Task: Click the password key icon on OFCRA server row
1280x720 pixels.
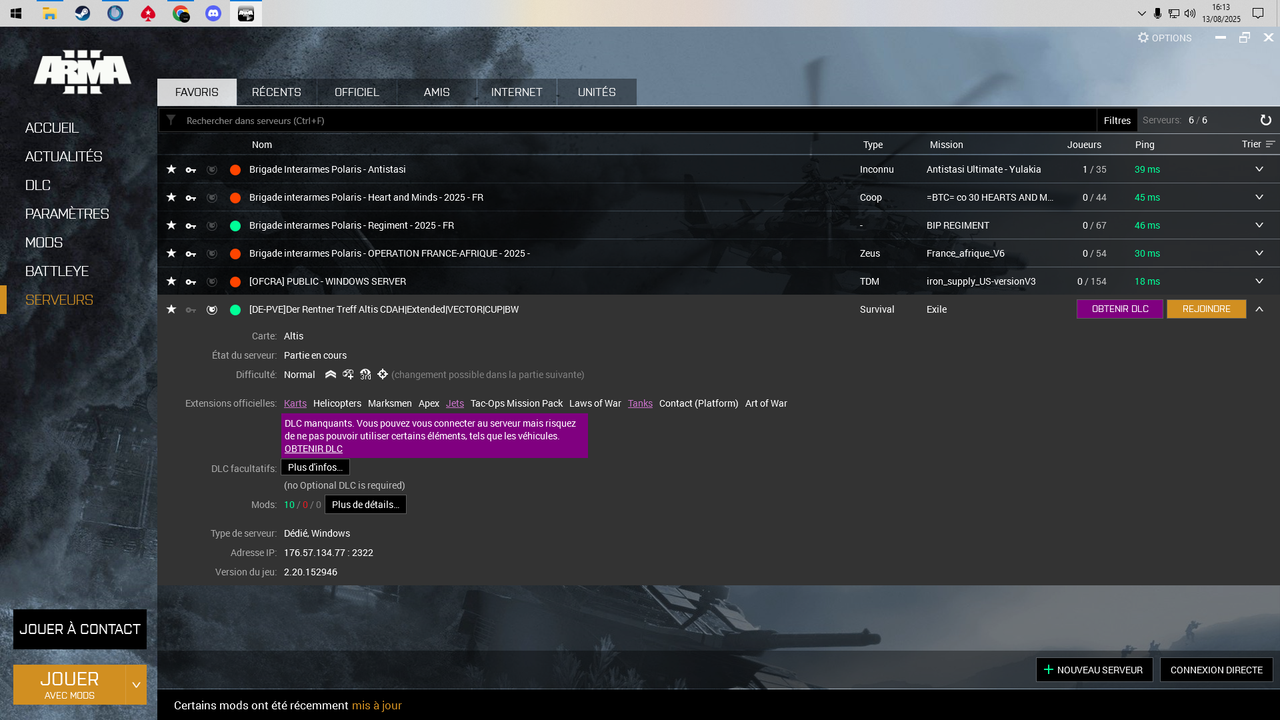Action: [x=190, y=281]
